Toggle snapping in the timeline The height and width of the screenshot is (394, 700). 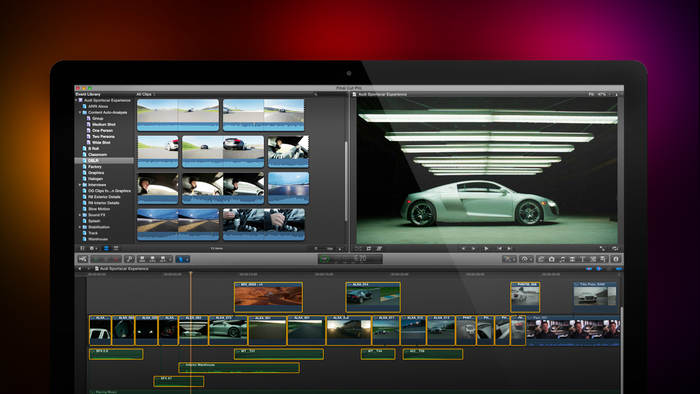[x=619, y=269]
